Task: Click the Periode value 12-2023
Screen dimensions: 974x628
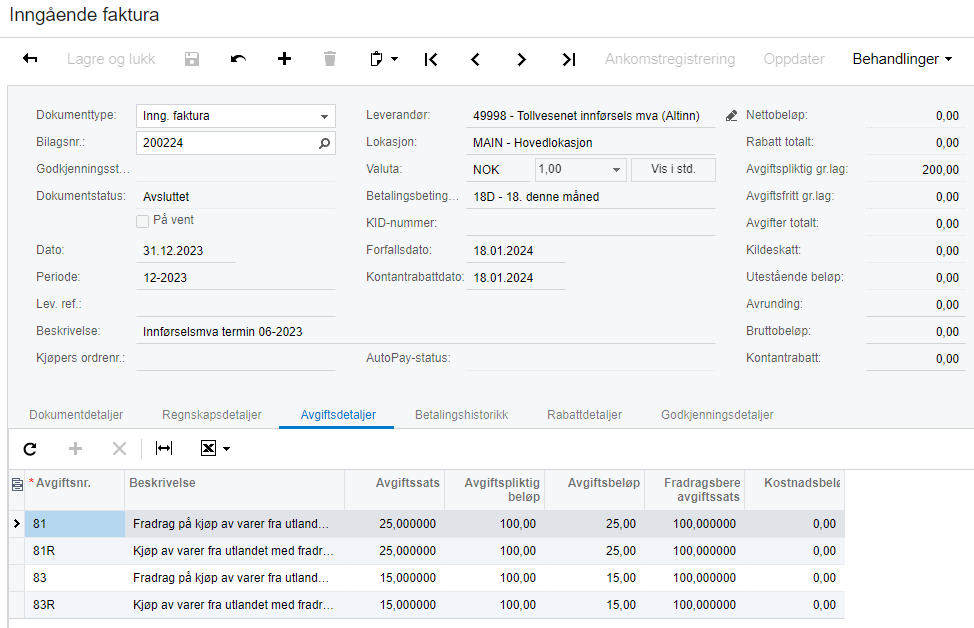Action: tap(165, 278)
